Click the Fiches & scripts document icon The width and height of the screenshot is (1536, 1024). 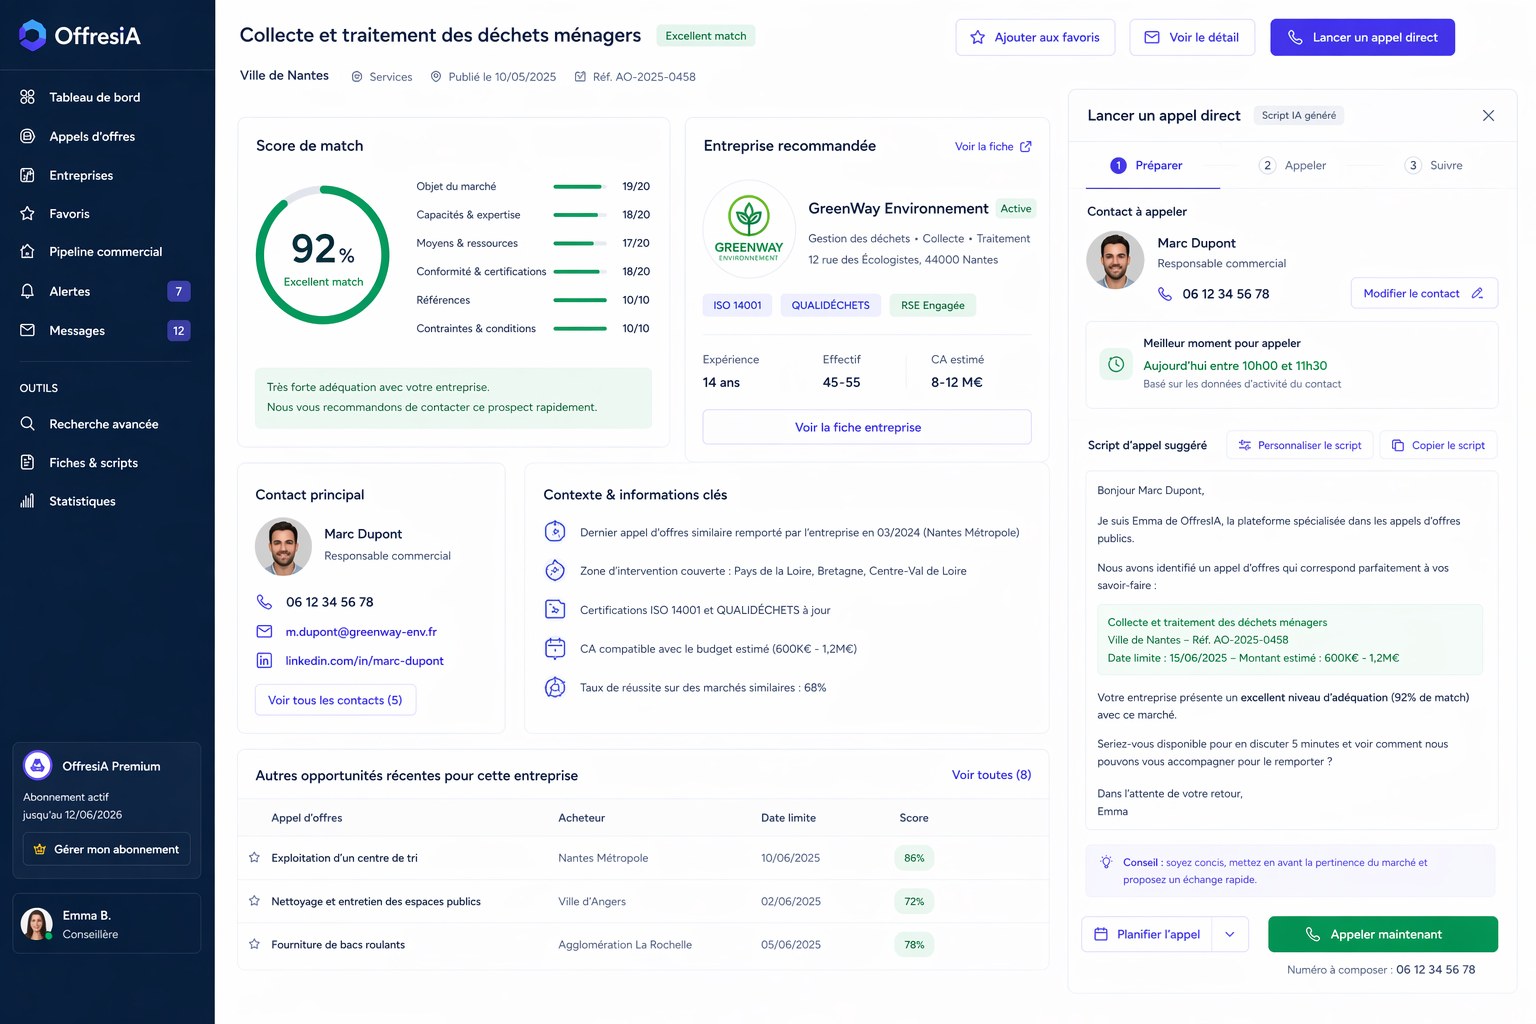click(x=28, y=463)
